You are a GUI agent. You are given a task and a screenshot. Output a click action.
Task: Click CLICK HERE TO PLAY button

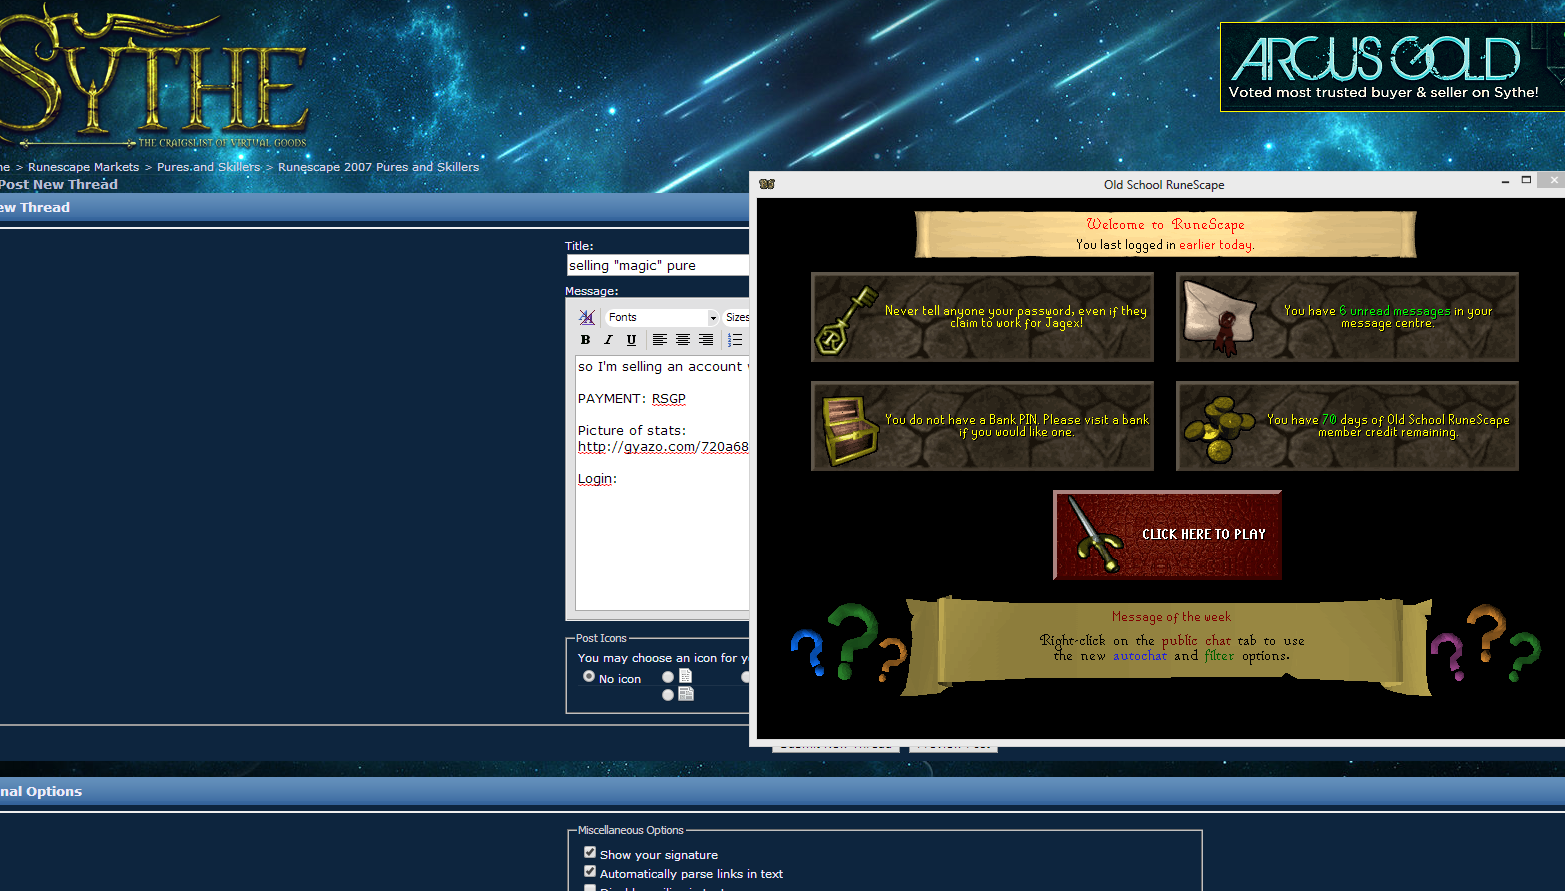pos(1167,535)
